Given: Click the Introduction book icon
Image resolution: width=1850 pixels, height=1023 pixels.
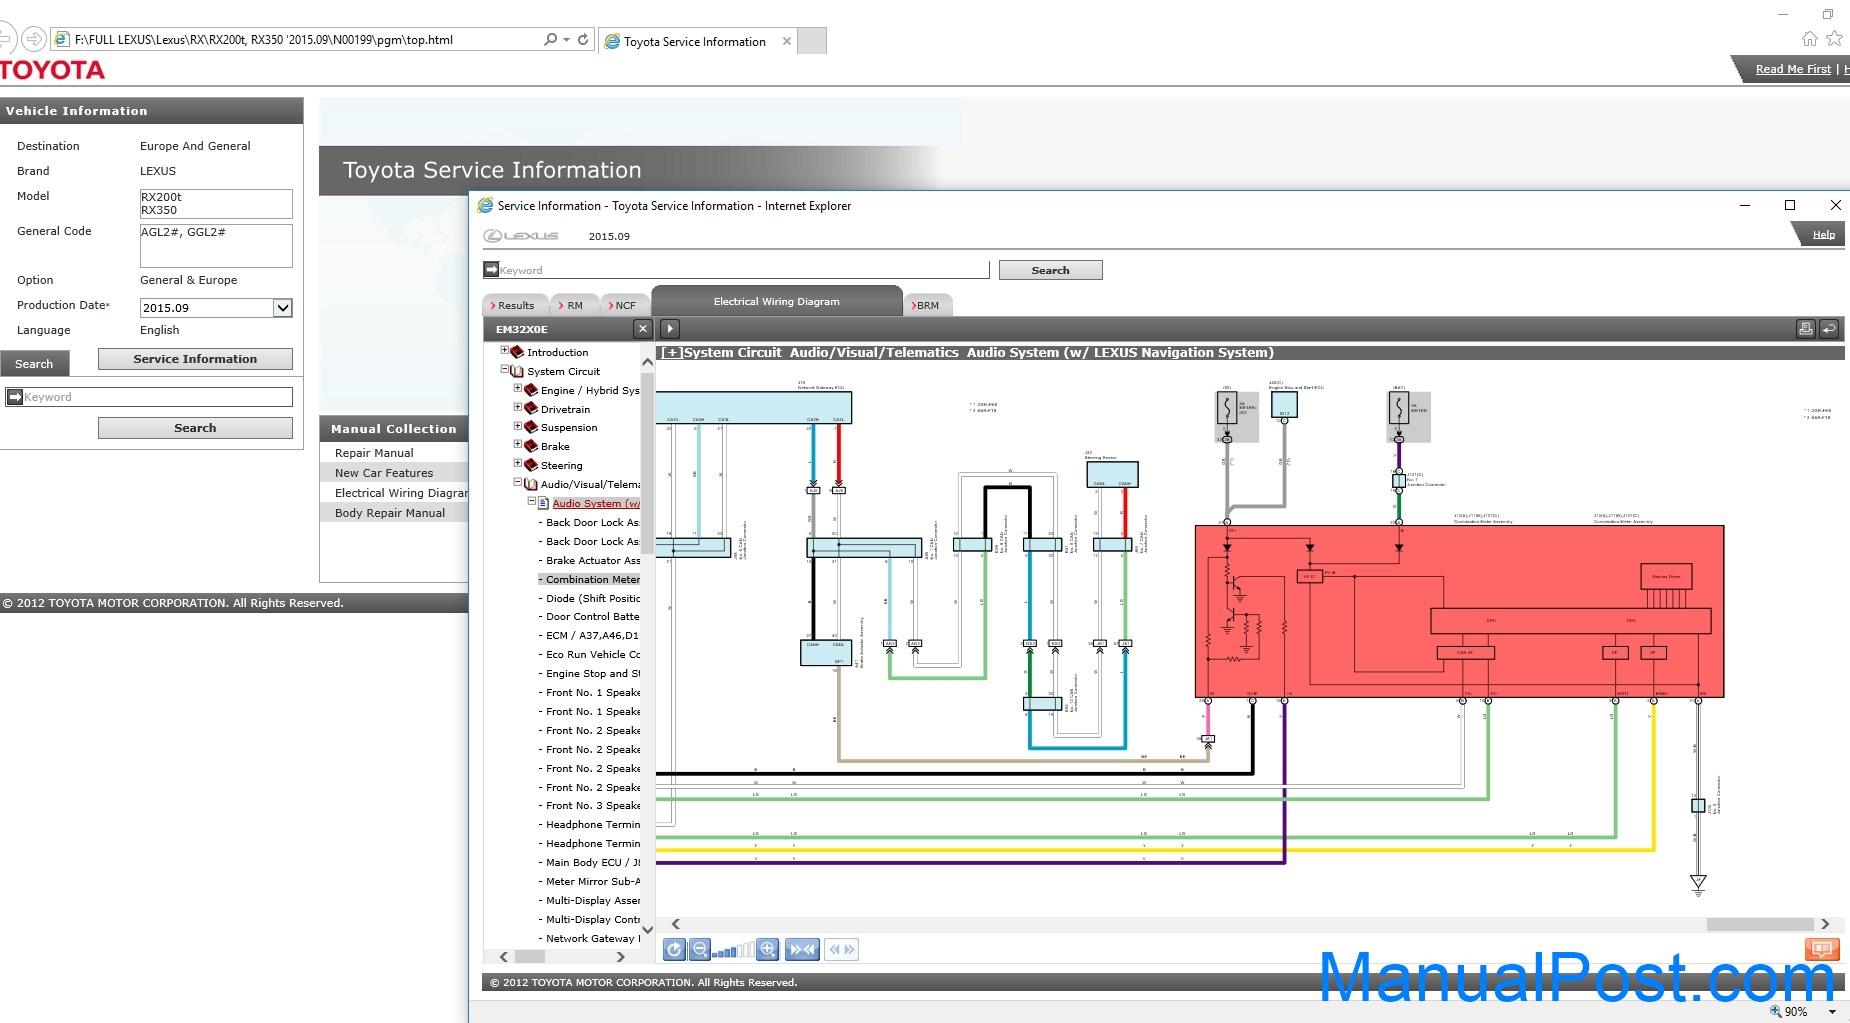Looking at the screenshot, I should pos(518,352).
